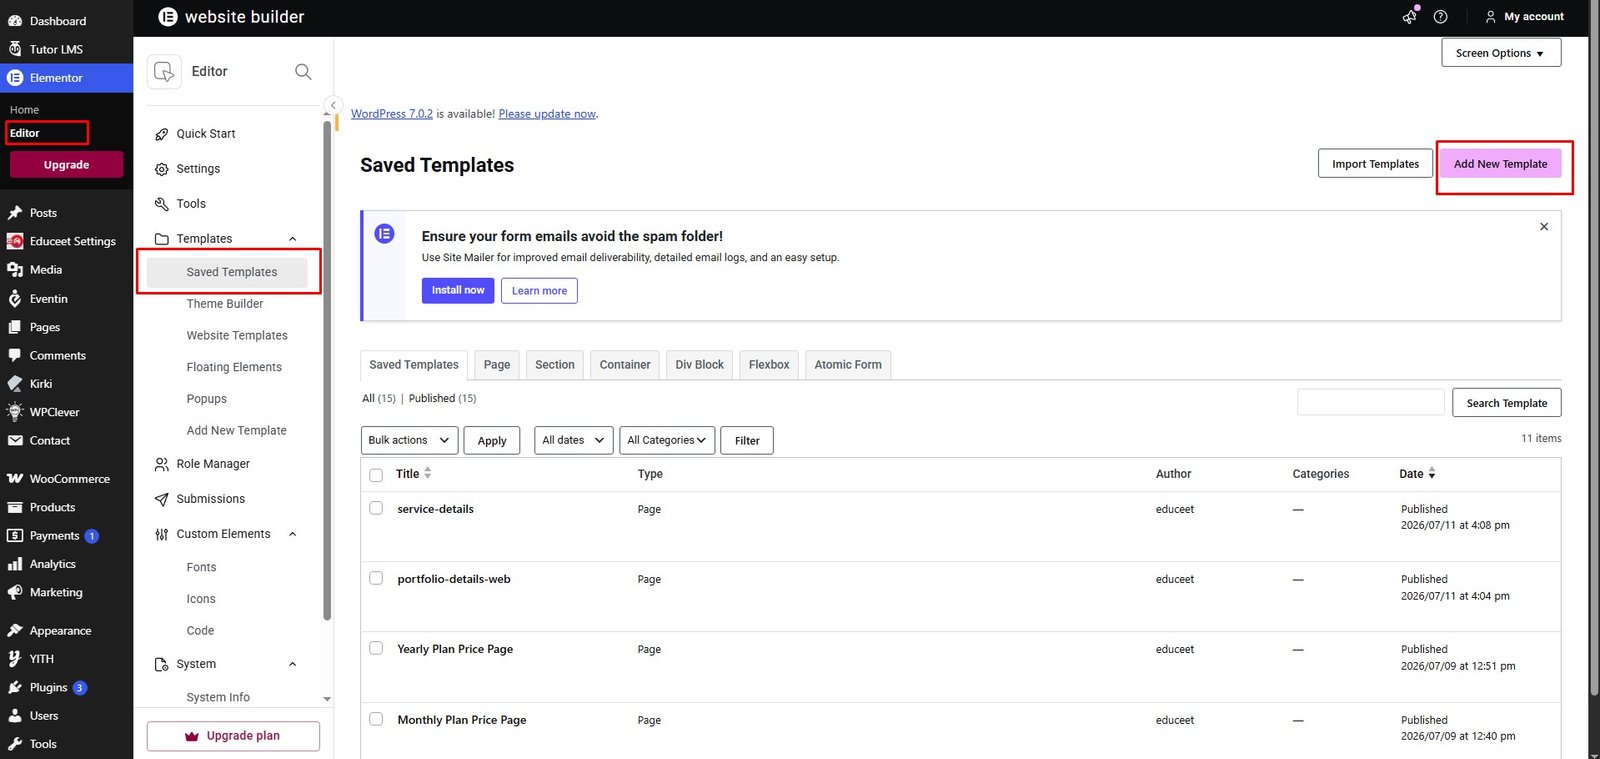Collapse the Custom Elements section chevron
The image size is (1600, 759).
click(293, 534)
